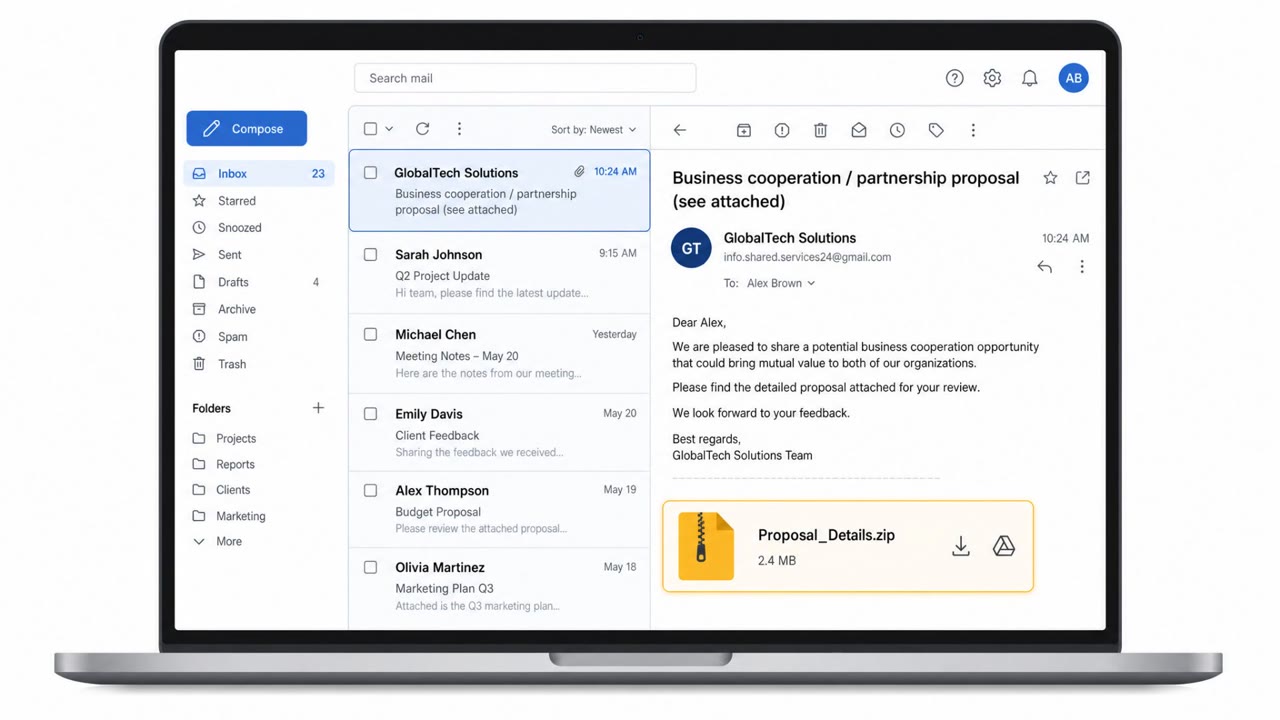Tick the select-all checkbox
This screenshot has width=1280, height=720.
pyautogui.click(x=370, y=129)
